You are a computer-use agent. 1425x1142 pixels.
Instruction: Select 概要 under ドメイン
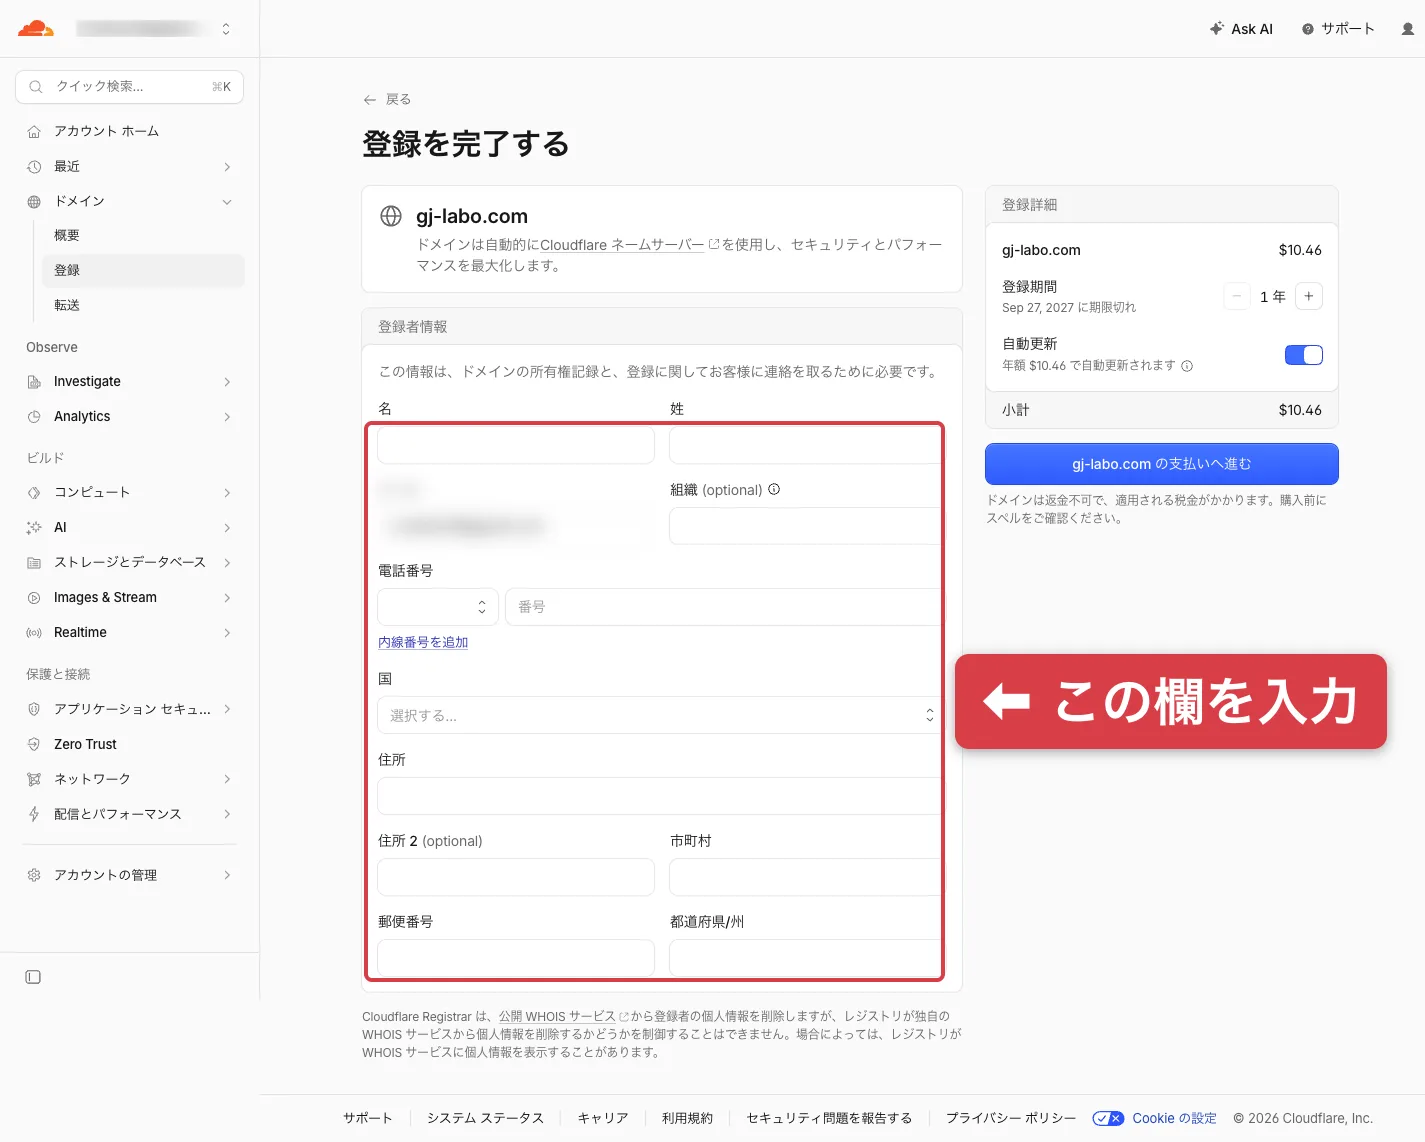click(143, 235)
